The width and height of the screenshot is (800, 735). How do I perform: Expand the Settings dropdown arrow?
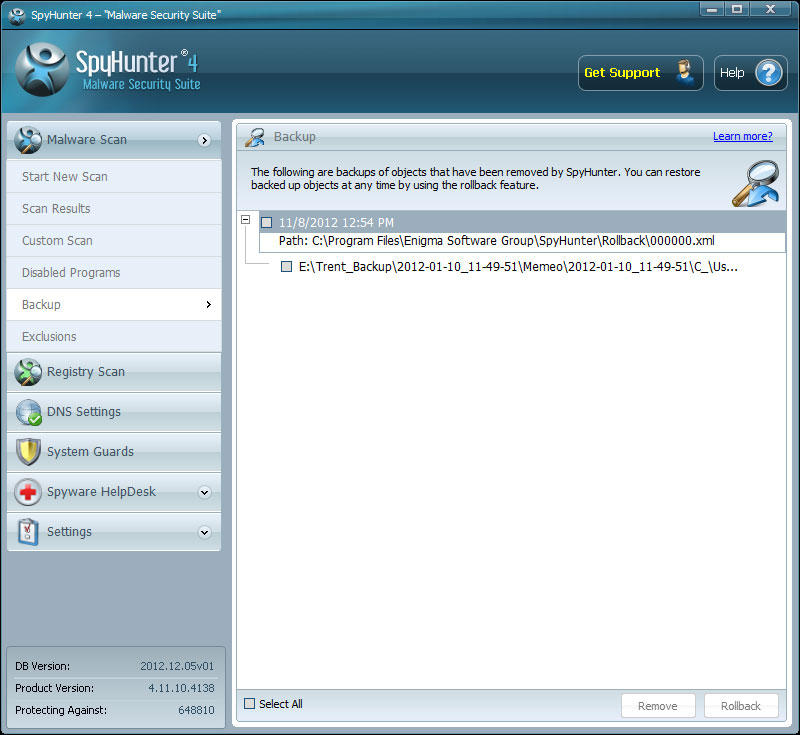pyautogui.click(x=205, y=533)
